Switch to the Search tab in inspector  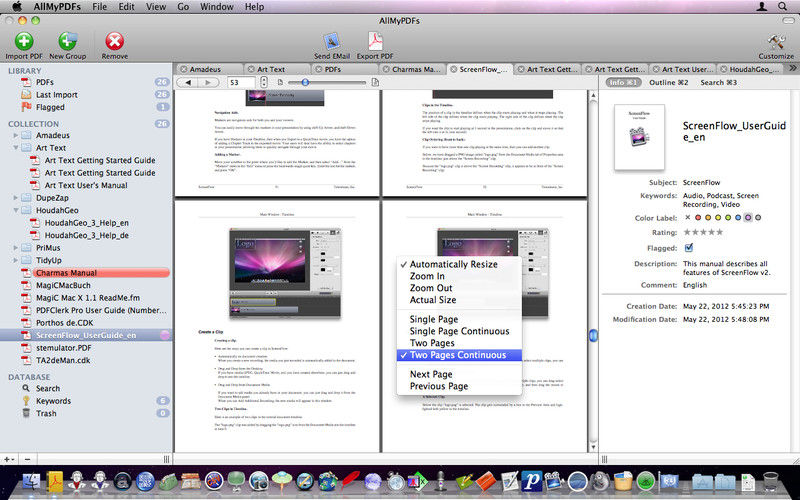718,82
